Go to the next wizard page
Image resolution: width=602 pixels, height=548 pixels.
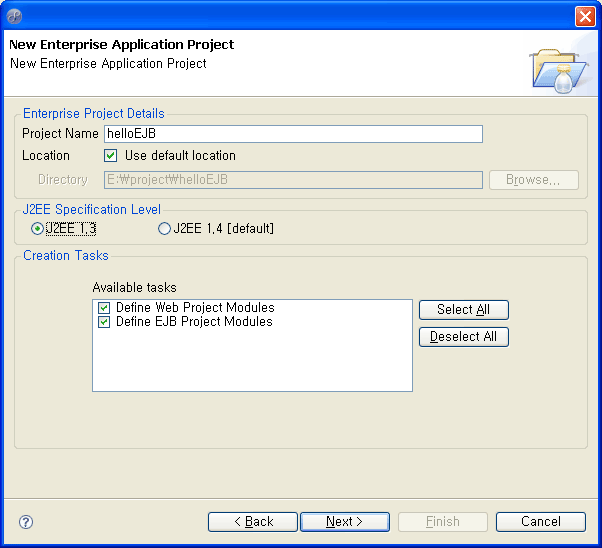pyautogui.click(x=345, y=522)
